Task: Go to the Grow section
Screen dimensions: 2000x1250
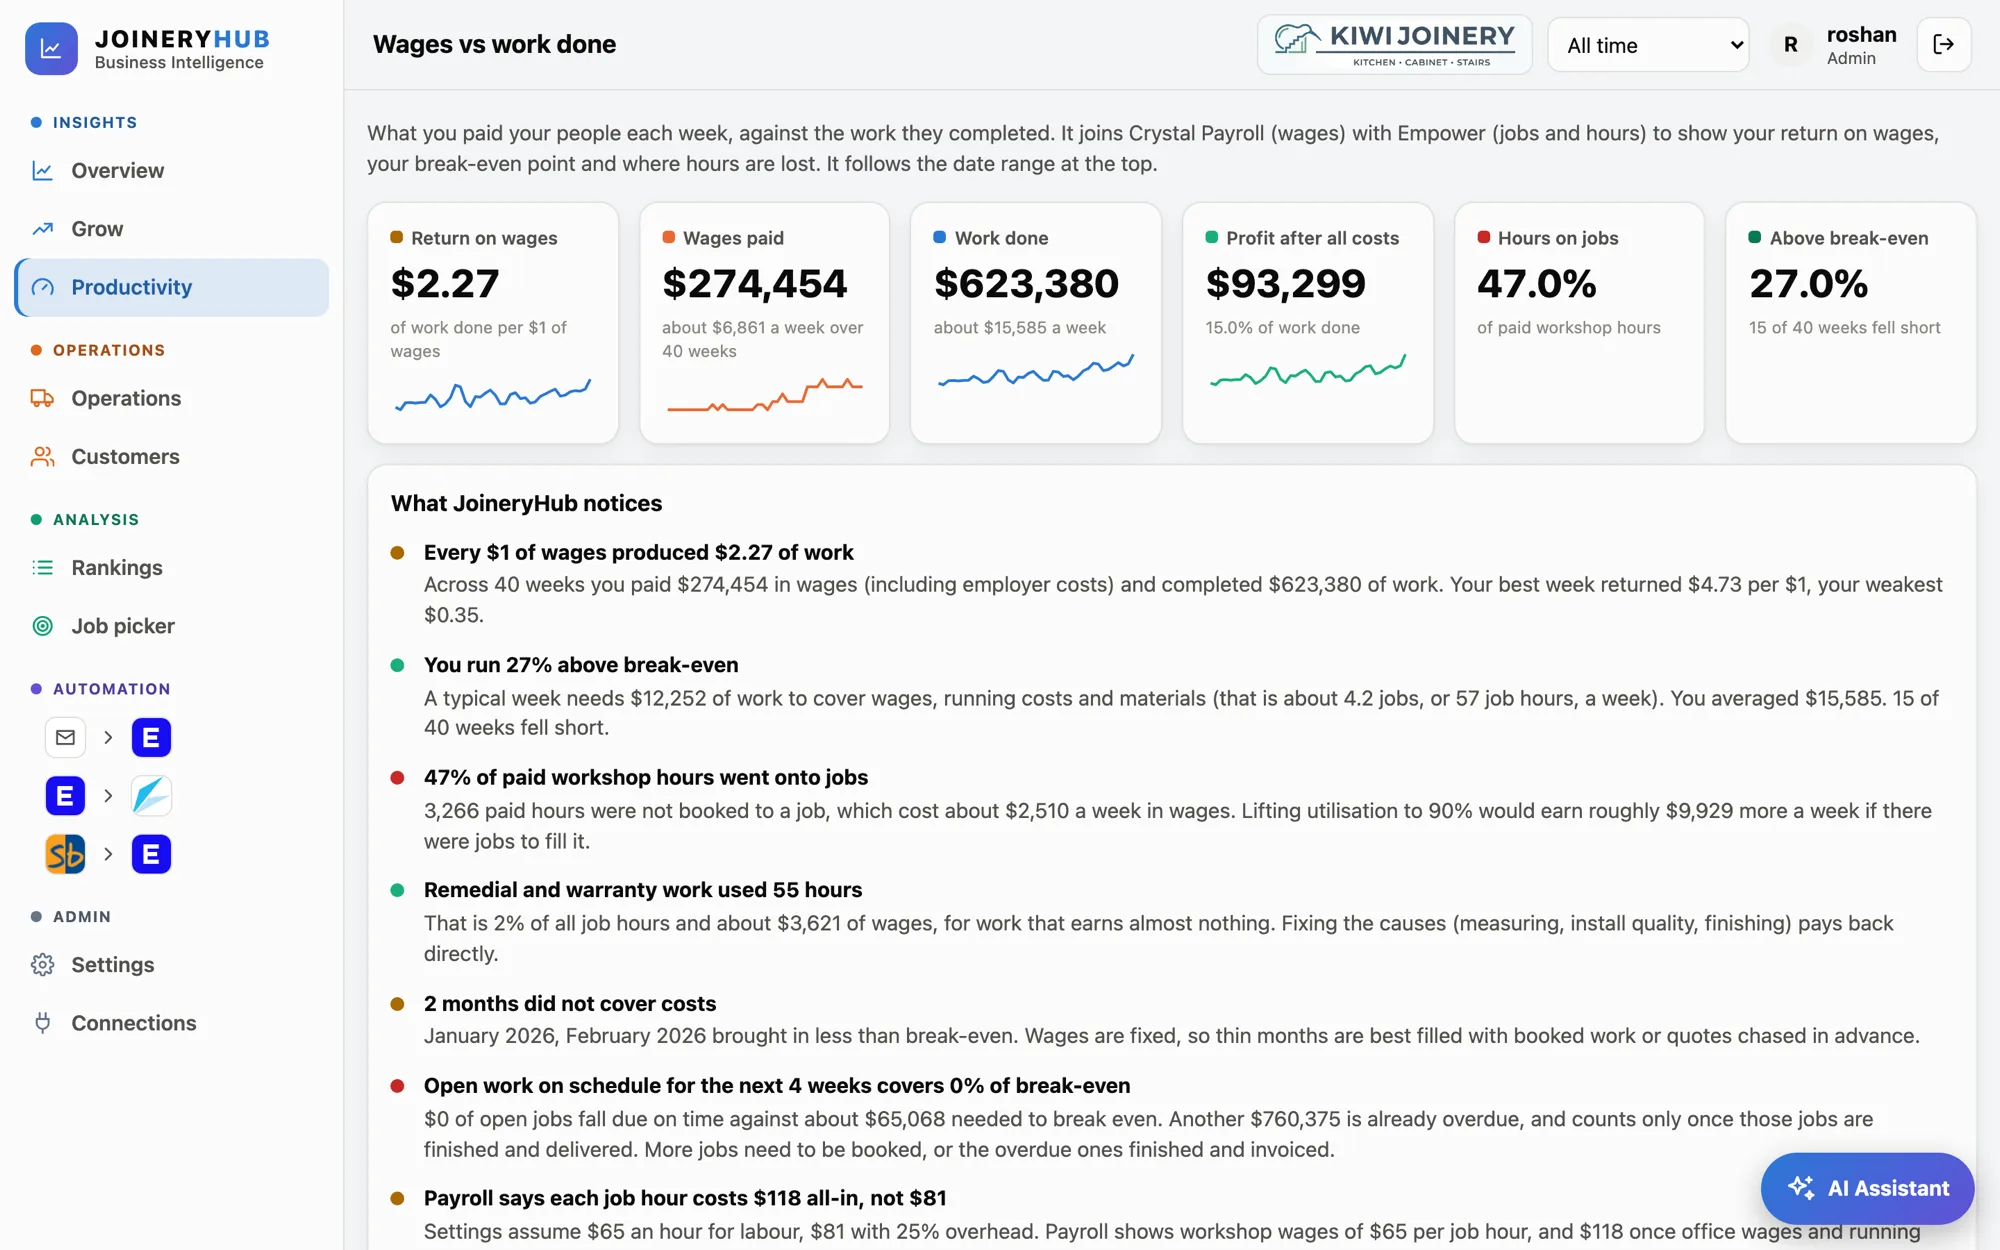Action: click(171, 229)
